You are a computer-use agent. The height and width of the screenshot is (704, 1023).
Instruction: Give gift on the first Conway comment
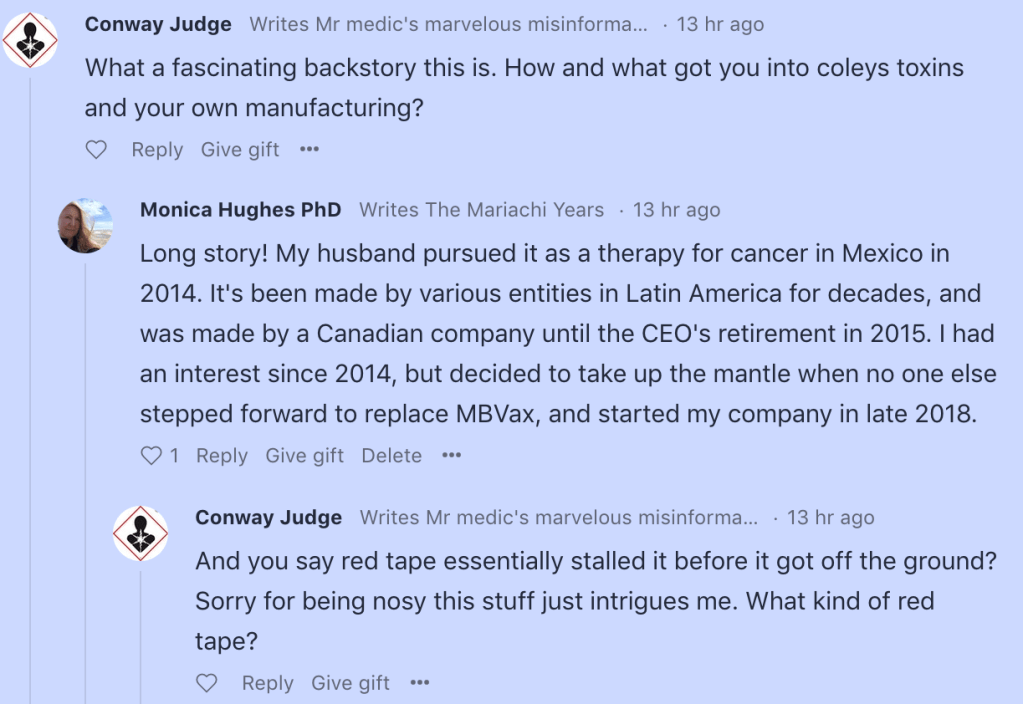pyautogui.click(x=240, y=150)
